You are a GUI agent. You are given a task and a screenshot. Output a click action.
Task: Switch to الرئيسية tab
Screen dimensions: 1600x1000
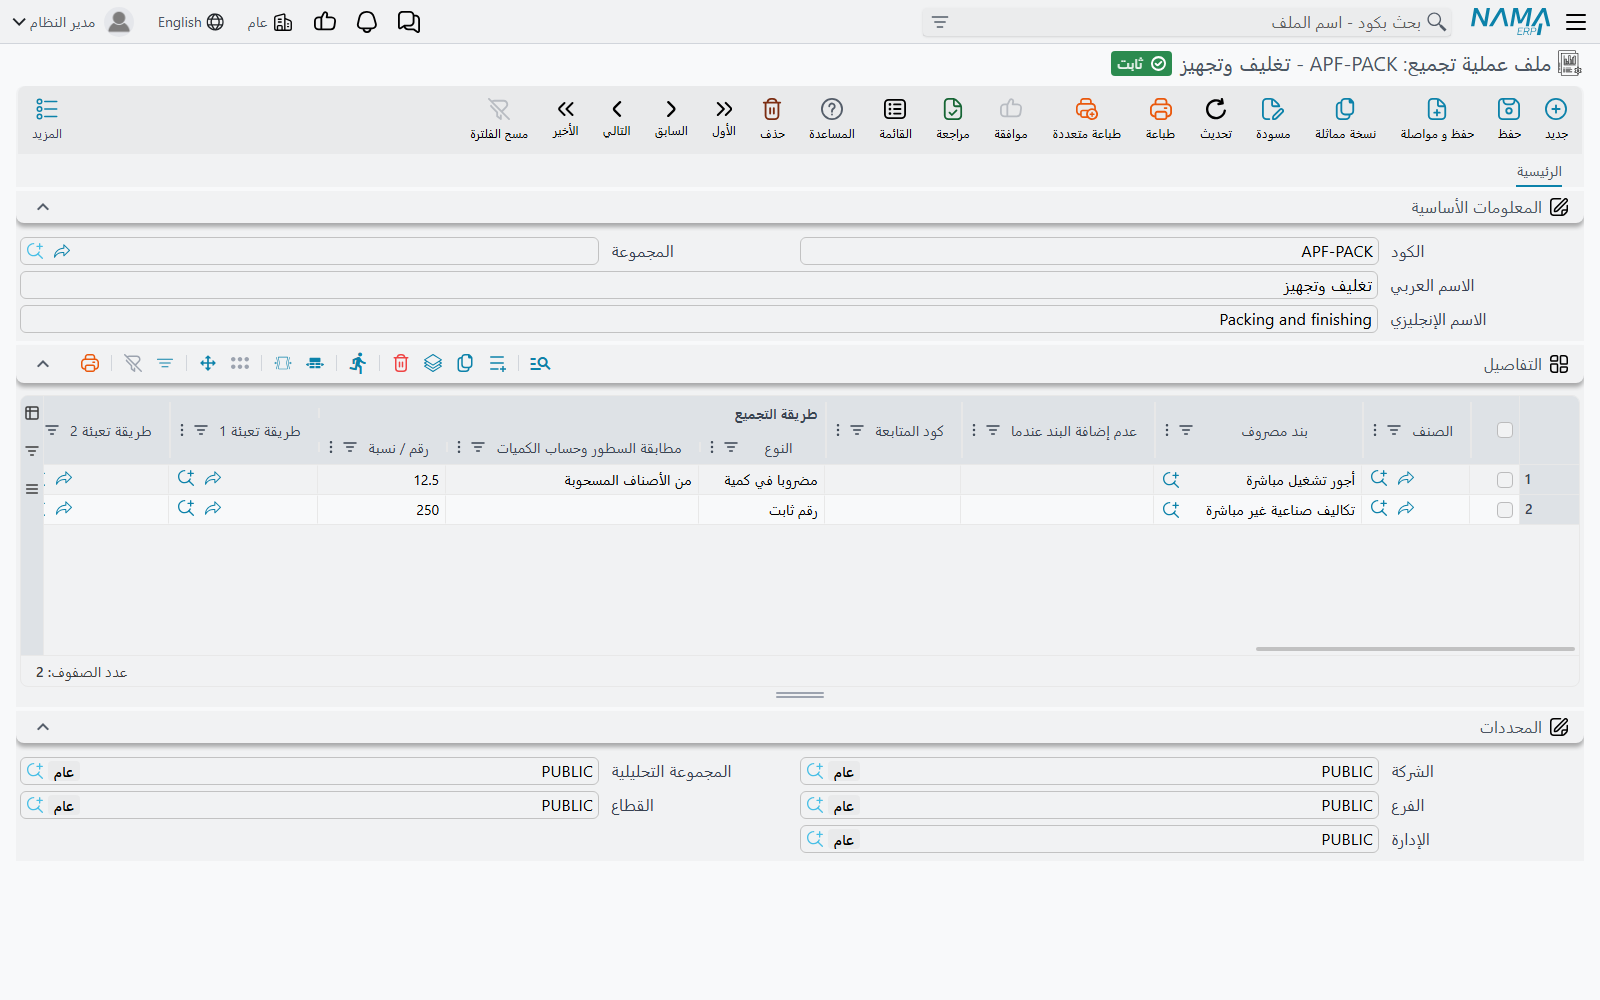[1539, 172]
